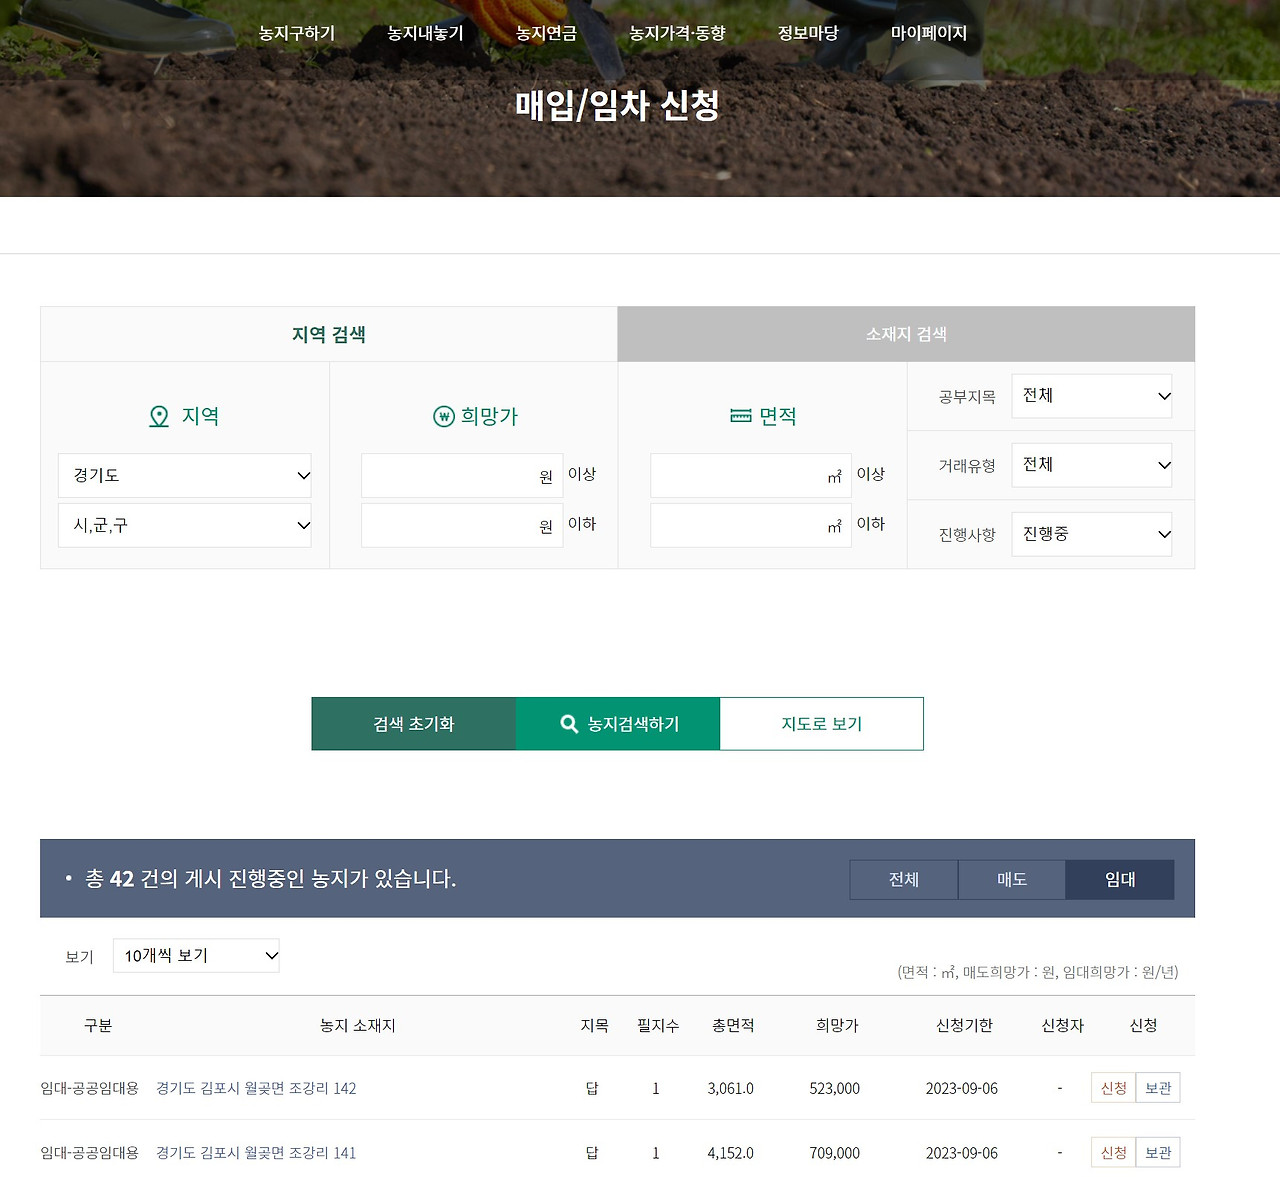Open the 마이페이지 menu
1280x1177 pixels.
(x=929, y=32)
